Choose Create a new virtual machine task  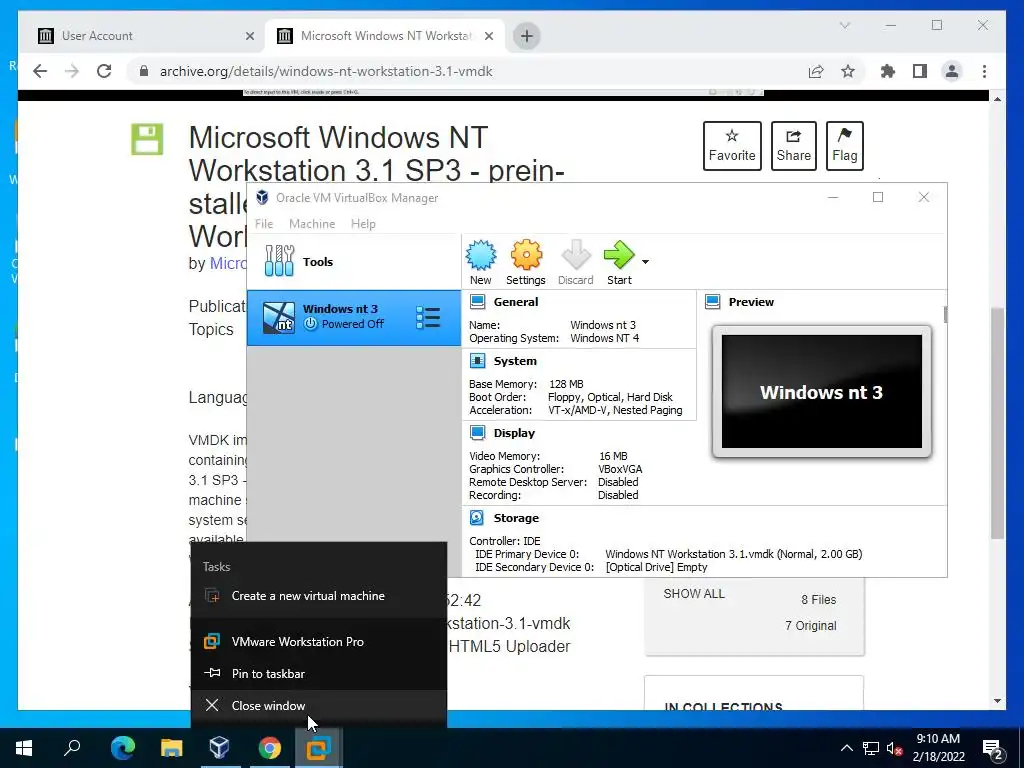(319, 596)
